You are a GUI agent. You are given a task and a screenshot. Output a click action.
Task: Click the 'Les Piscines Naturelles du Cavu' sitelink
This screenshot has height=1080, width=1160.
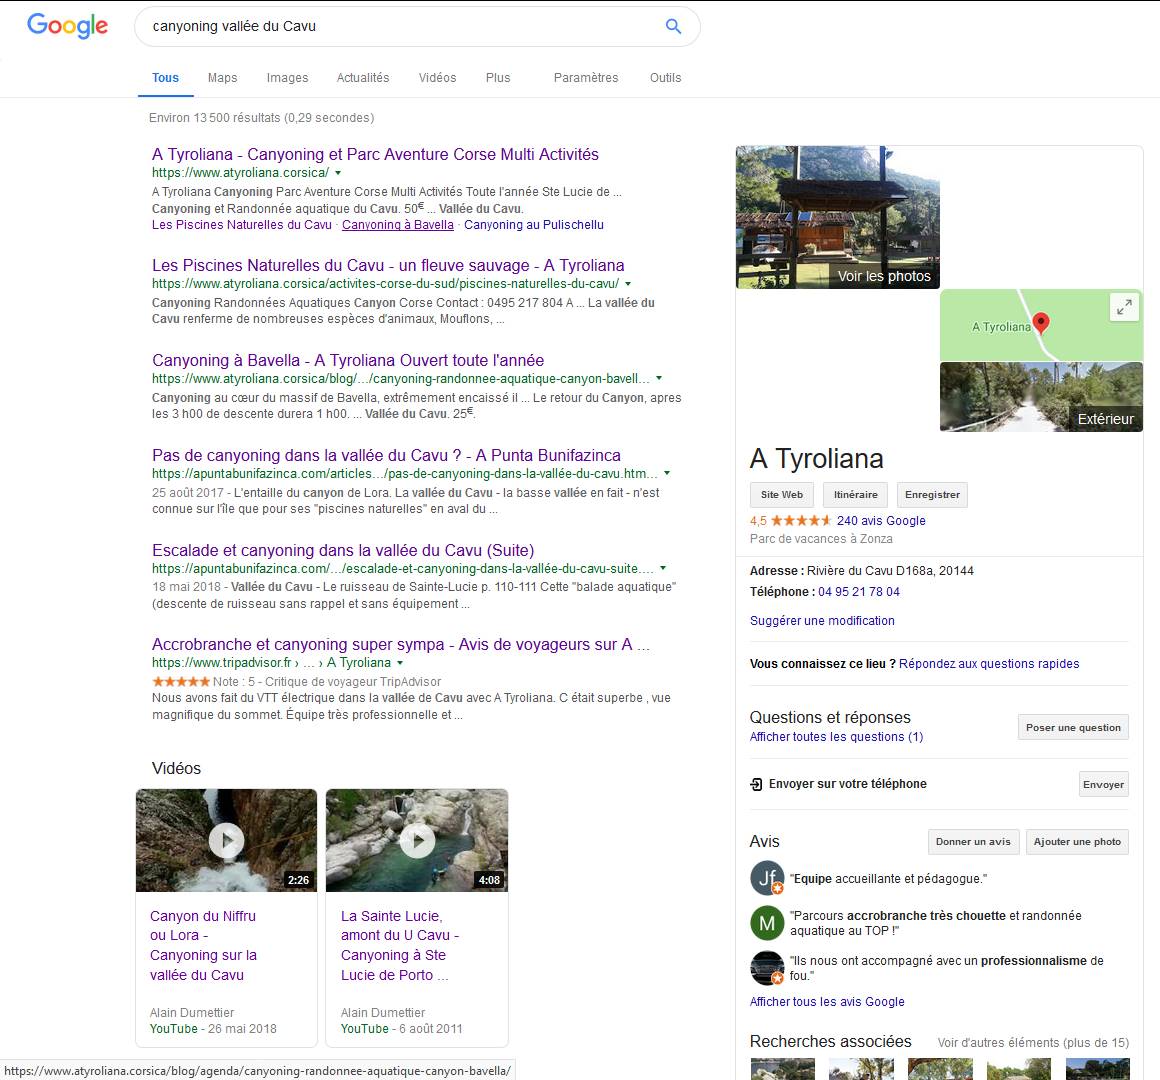(x=242, y=225)
